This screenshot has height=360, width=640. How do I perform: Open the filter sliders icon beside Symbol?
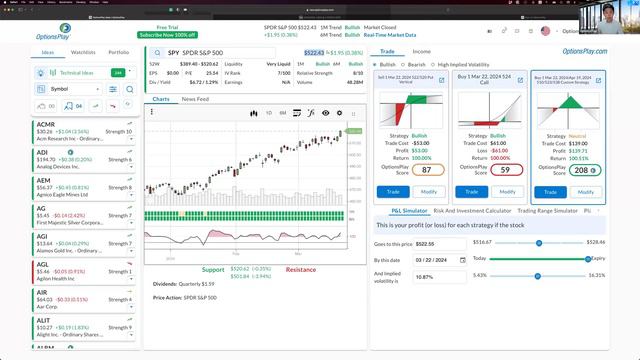[x=113, y=89]
